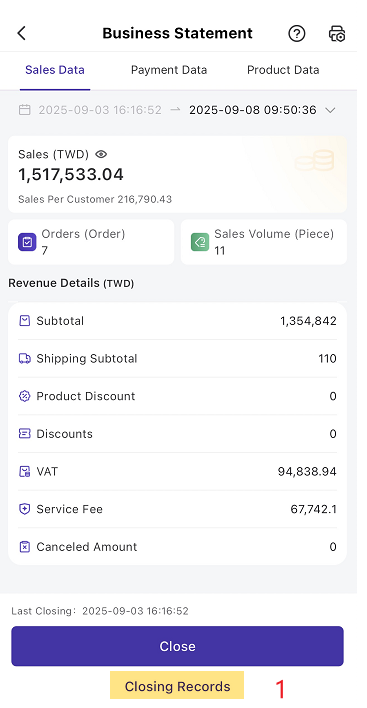Click the Product Discount badge icon
The height and width of the screenshot is (708, 367).
click(24, 396)
